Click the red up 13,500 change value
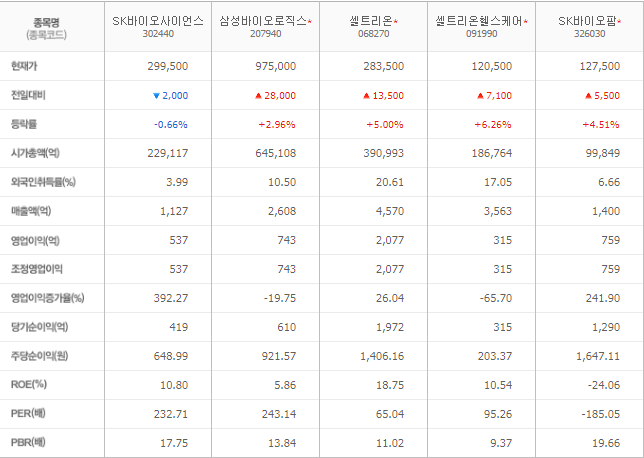The width and height of the screenshot is (644, 458). tap(384, 96)
